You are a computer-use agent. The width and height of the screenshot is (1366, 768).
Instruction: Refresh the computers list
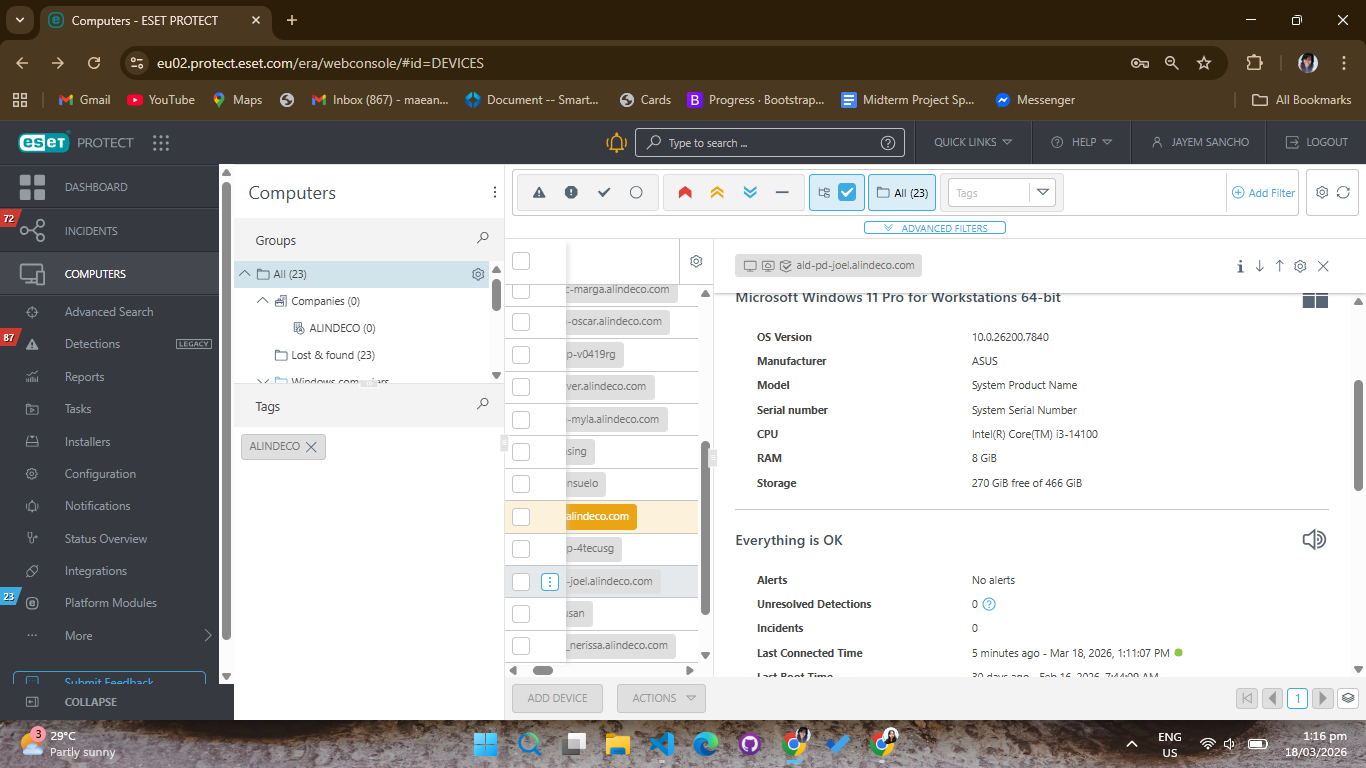point(1343,192)
